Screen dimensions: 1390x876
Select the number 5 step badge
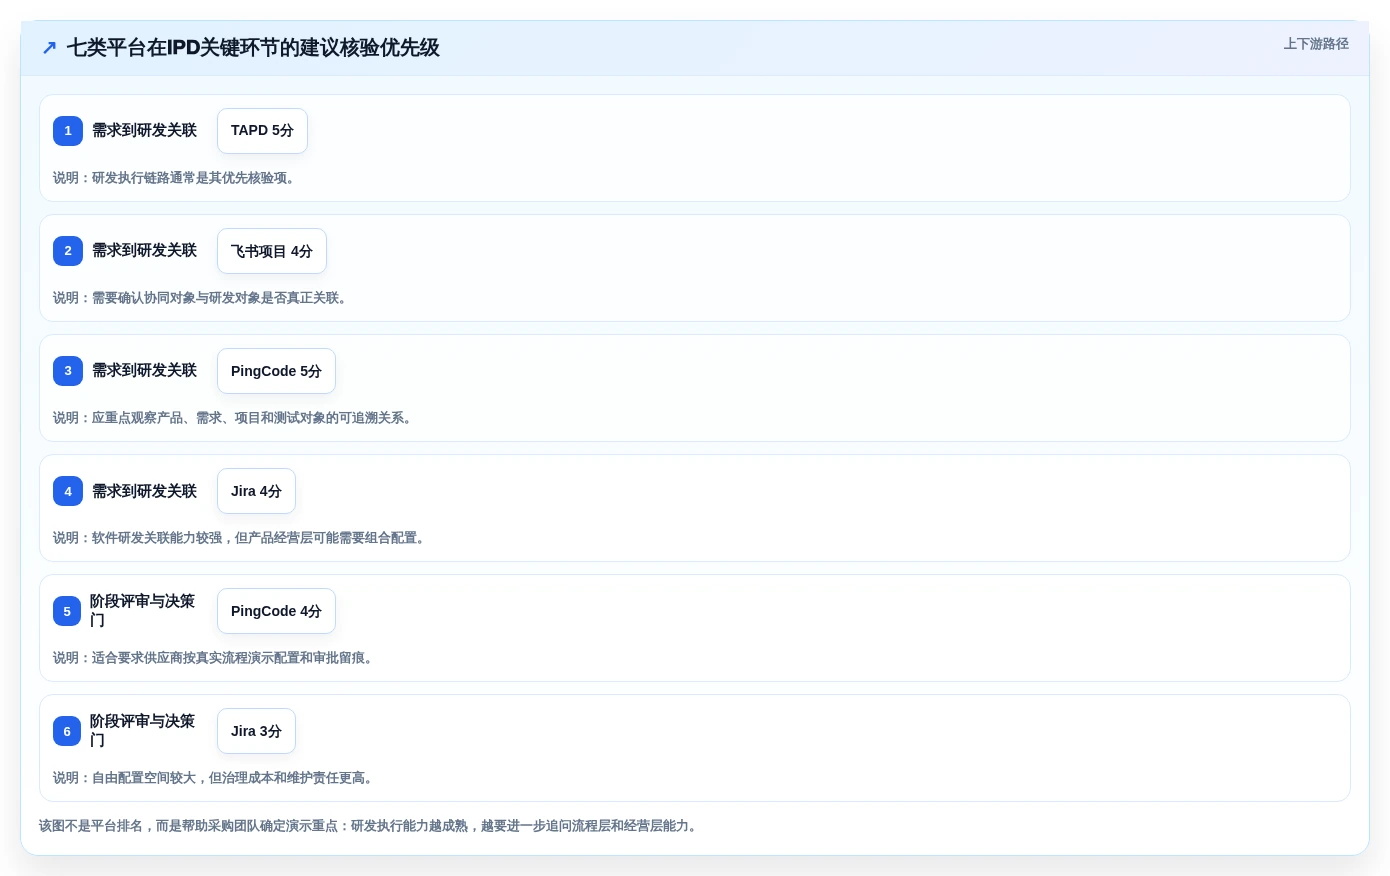point(67,611)
